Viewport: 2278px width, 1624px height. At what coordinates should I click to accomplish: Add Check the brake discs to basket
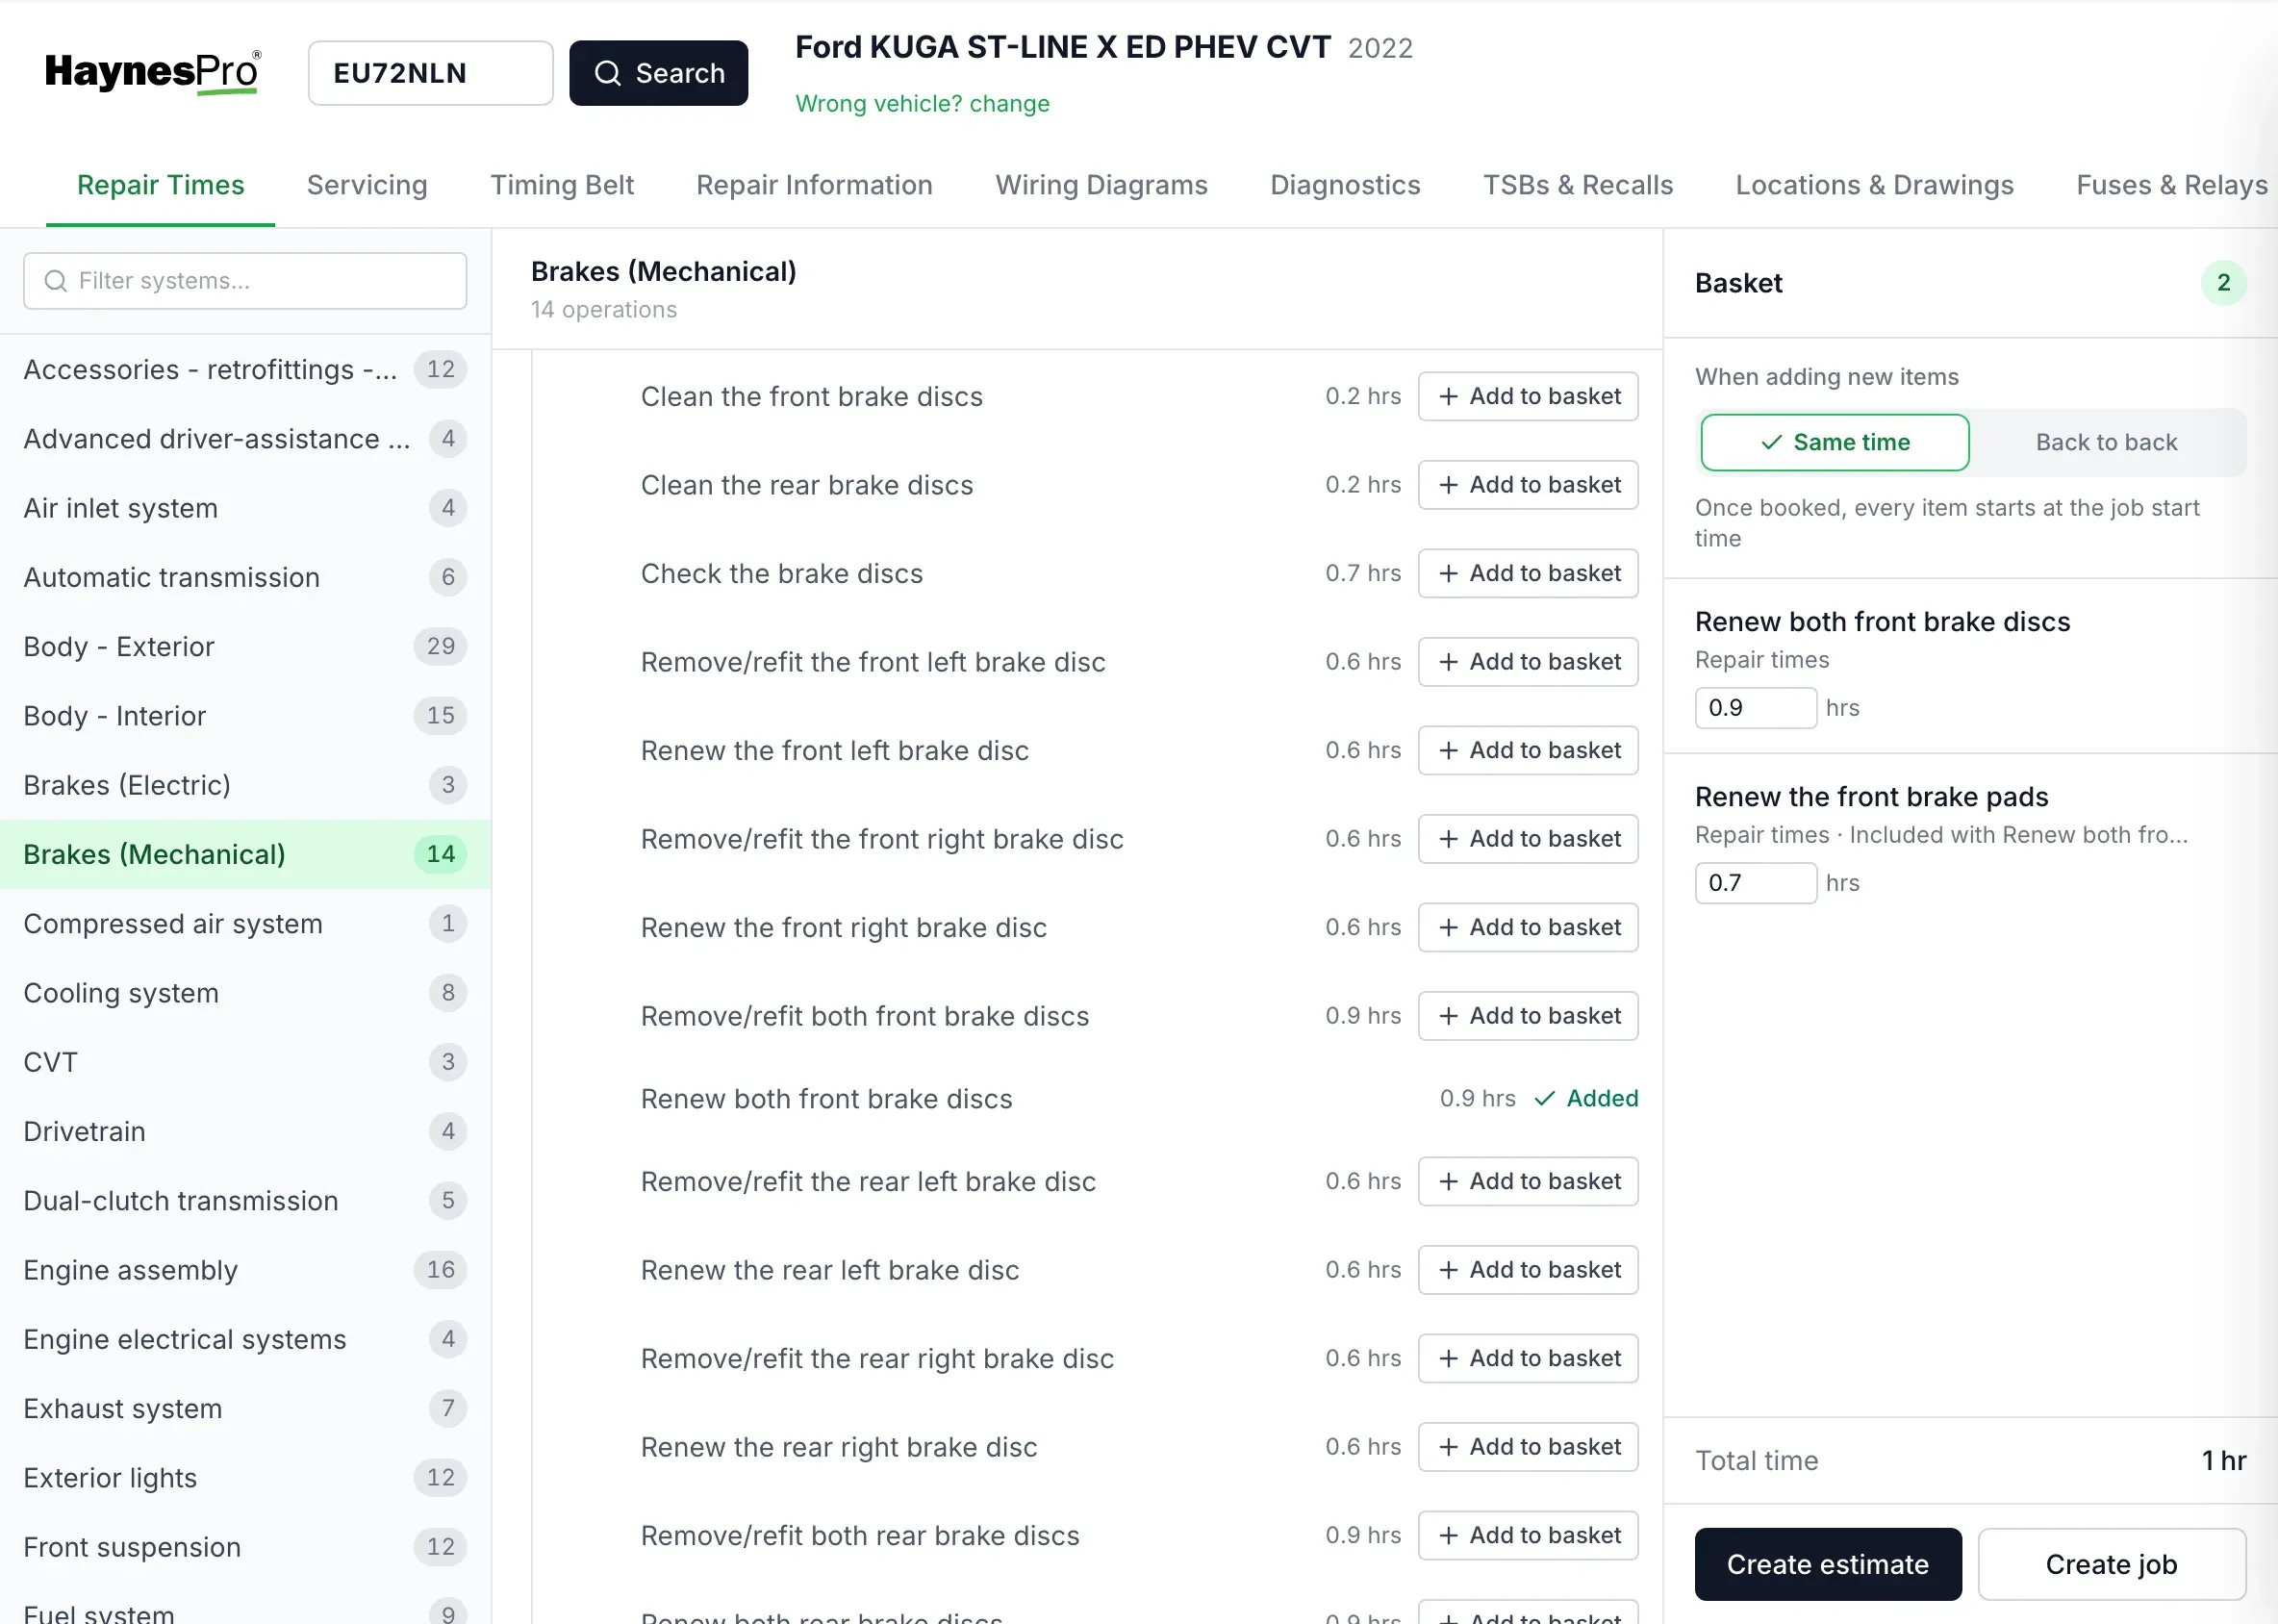1528,574
